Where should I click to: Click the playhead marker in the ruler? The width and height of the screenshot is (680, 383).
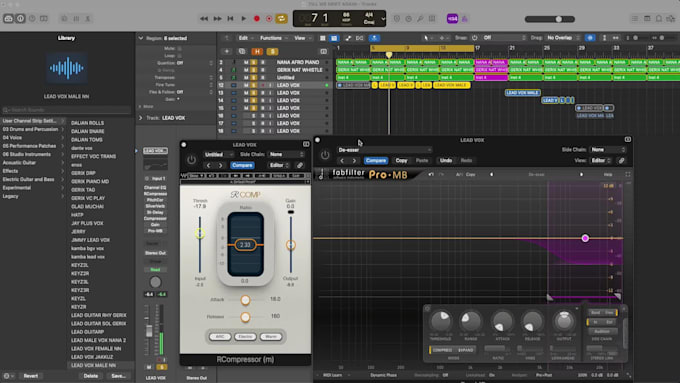(389, 55)
